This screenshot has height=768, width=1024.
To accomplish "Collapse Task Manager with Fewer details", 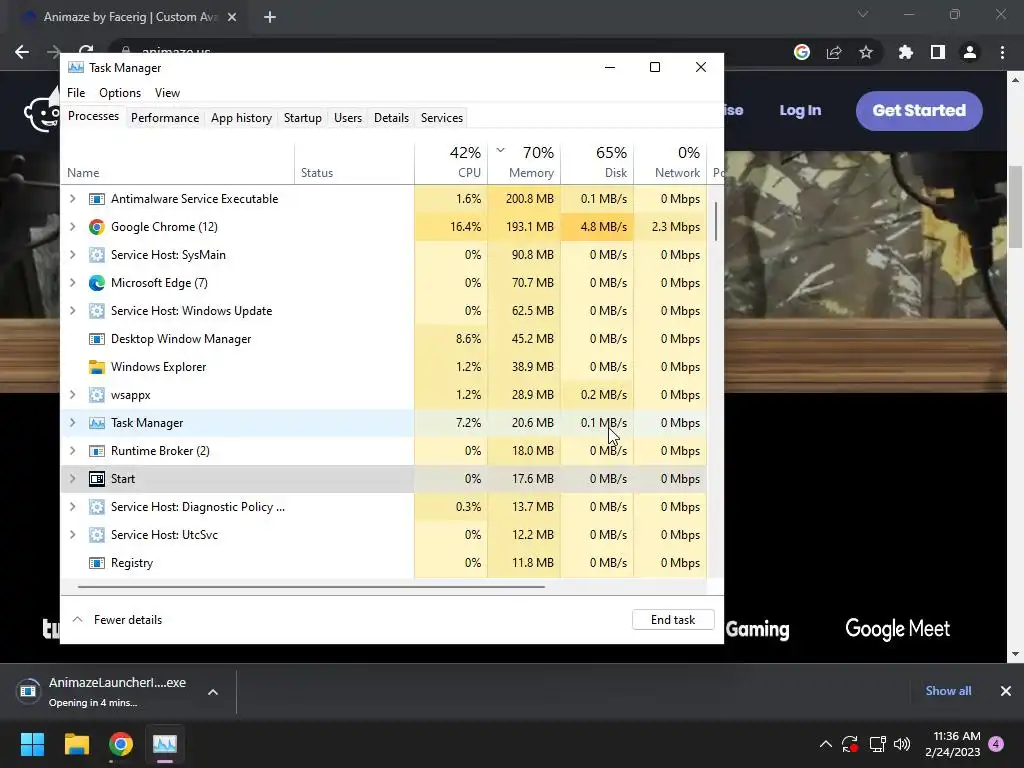I will point(117,620).
